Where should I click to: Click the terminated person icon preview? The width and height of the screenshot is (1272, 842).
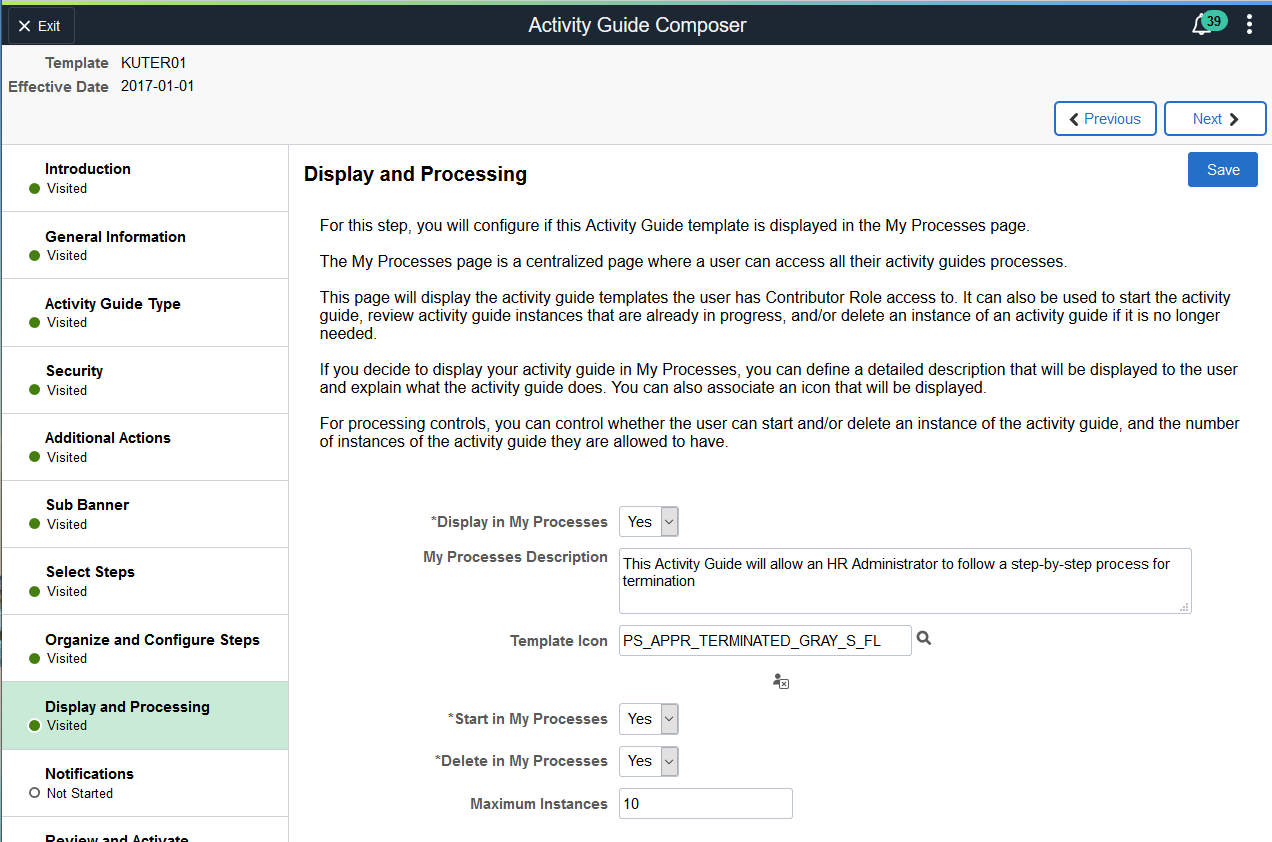click(x=781, y=681)
